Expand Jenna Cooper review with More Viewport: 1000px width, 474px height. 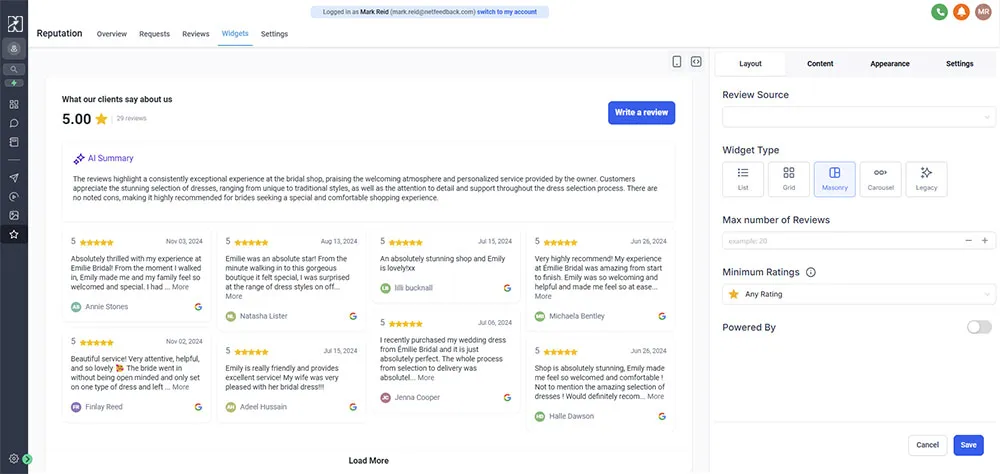[x=426, y=378]
